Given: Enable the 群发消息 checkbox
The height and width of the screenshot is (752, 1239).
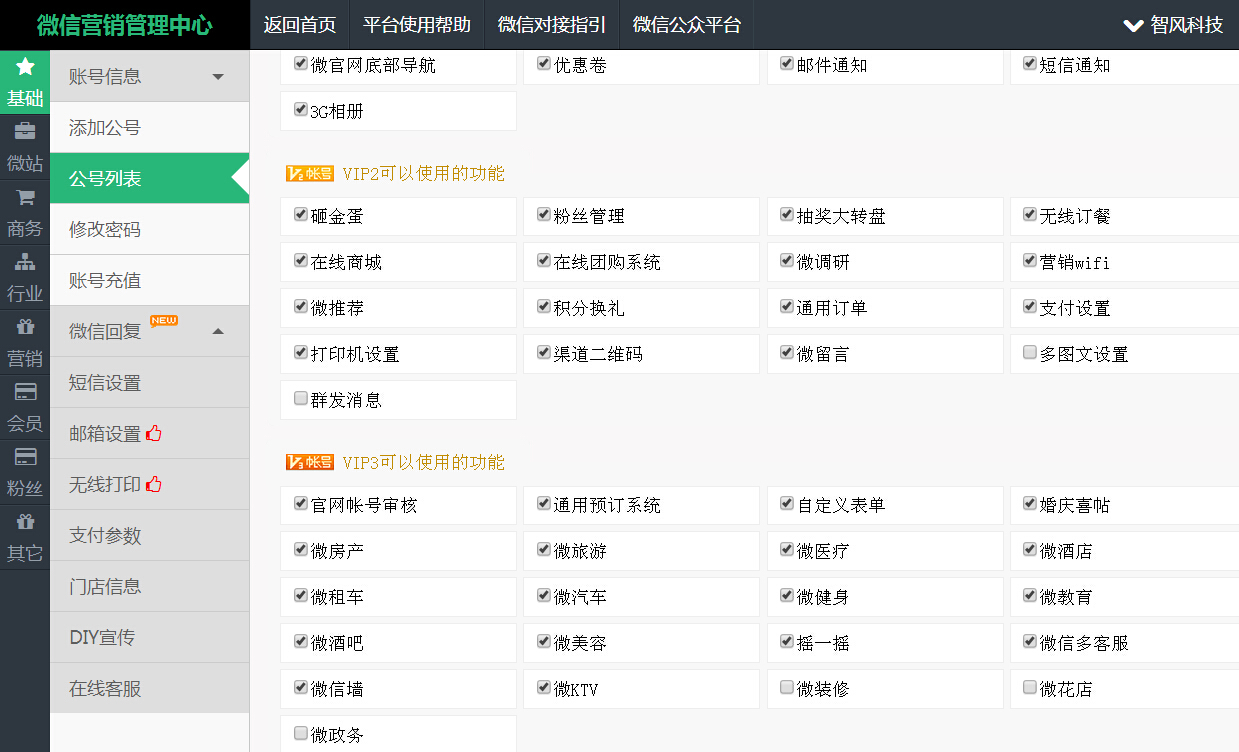Looking at the screenshot, I should tap(301, 399).
